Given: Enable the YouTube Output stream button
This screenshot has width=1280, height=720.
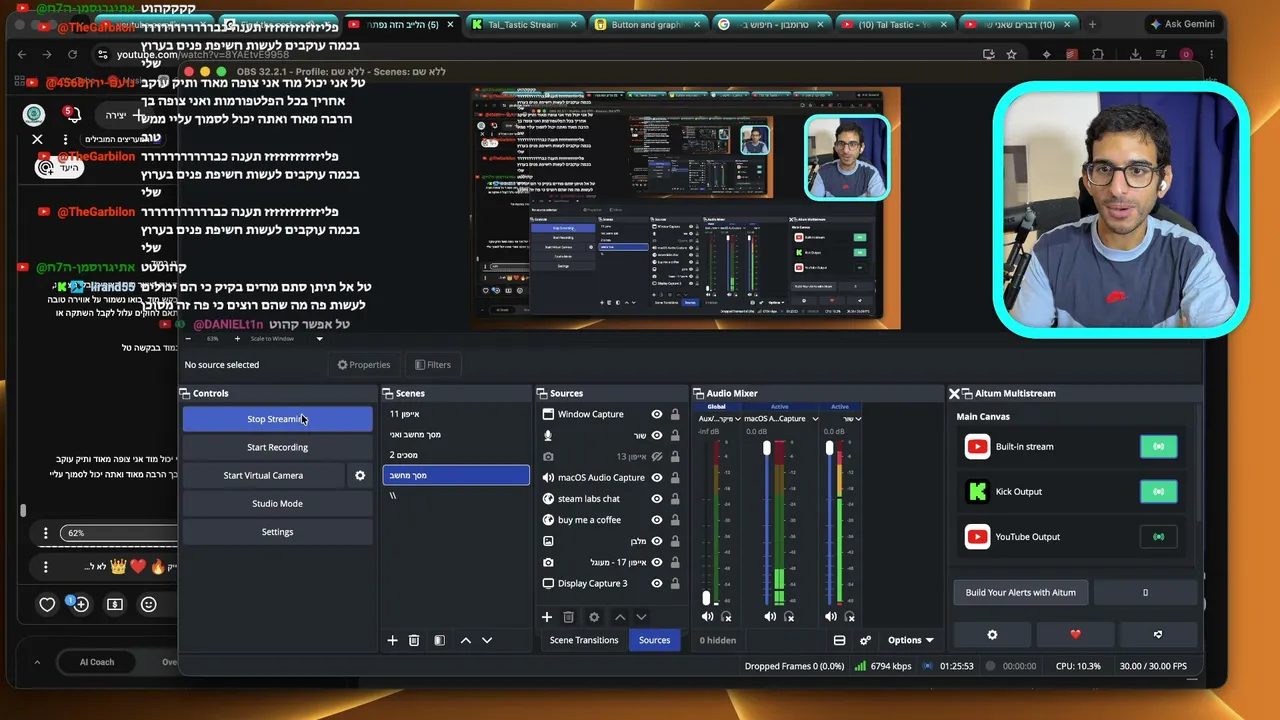Looking at the screenshot, I should [1158, 537].
